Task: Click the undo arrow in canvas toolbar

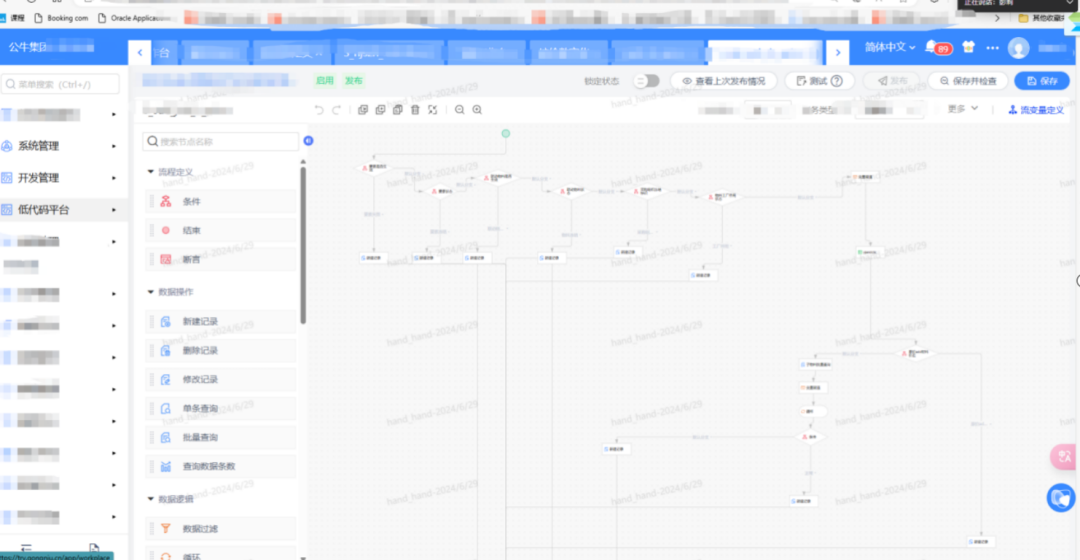Action: click(x=319, y=110)
